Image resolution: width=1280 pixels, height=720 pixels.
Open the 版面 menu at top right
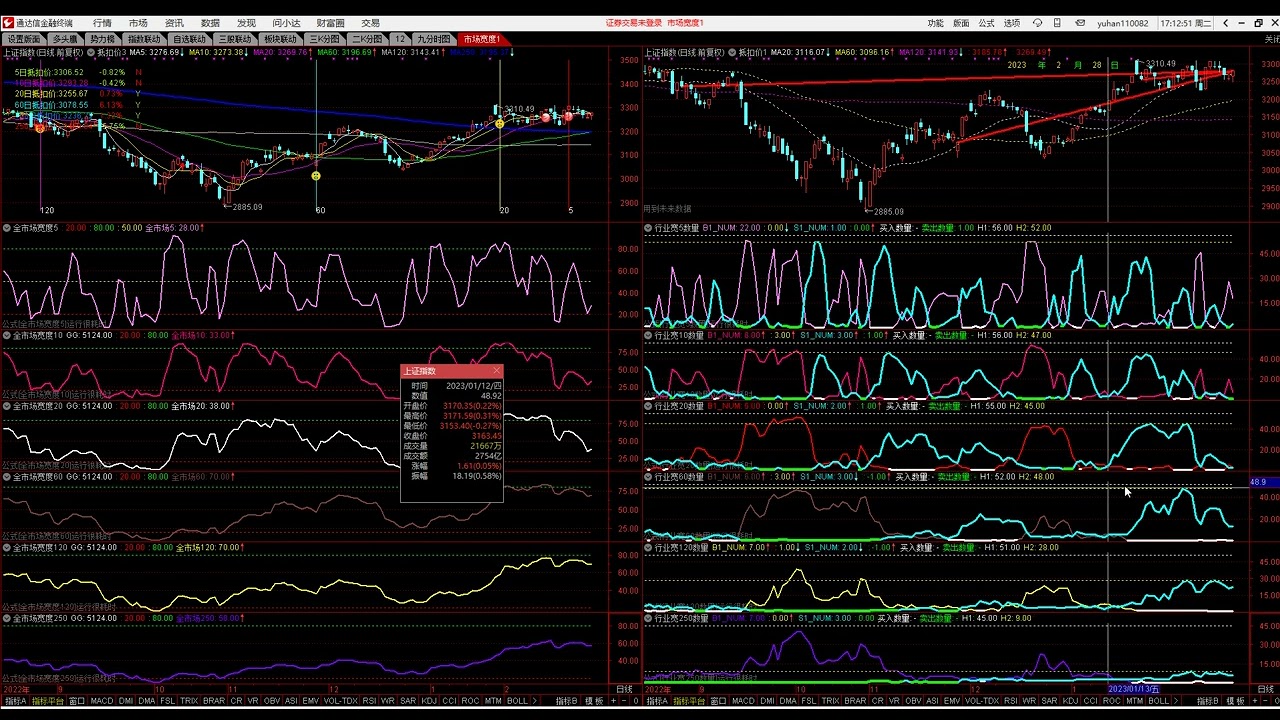(x=961, y=22)
